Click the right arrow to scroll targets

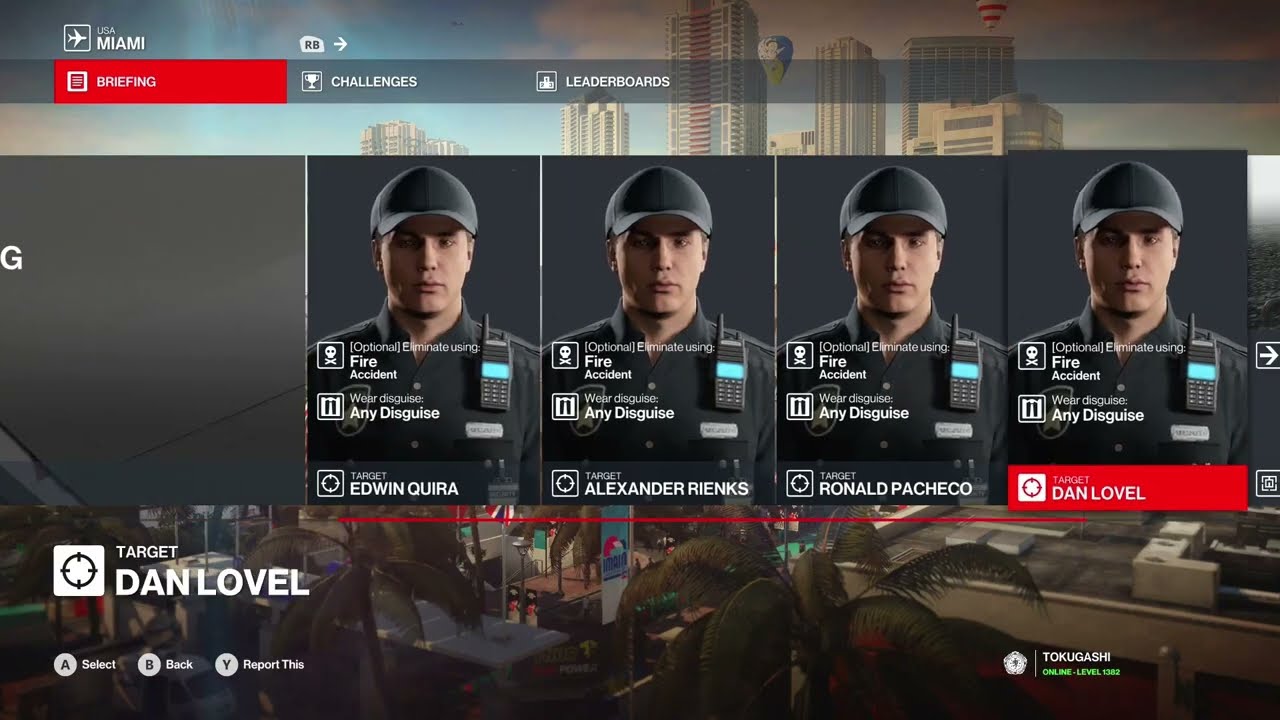coord(1267,355)
